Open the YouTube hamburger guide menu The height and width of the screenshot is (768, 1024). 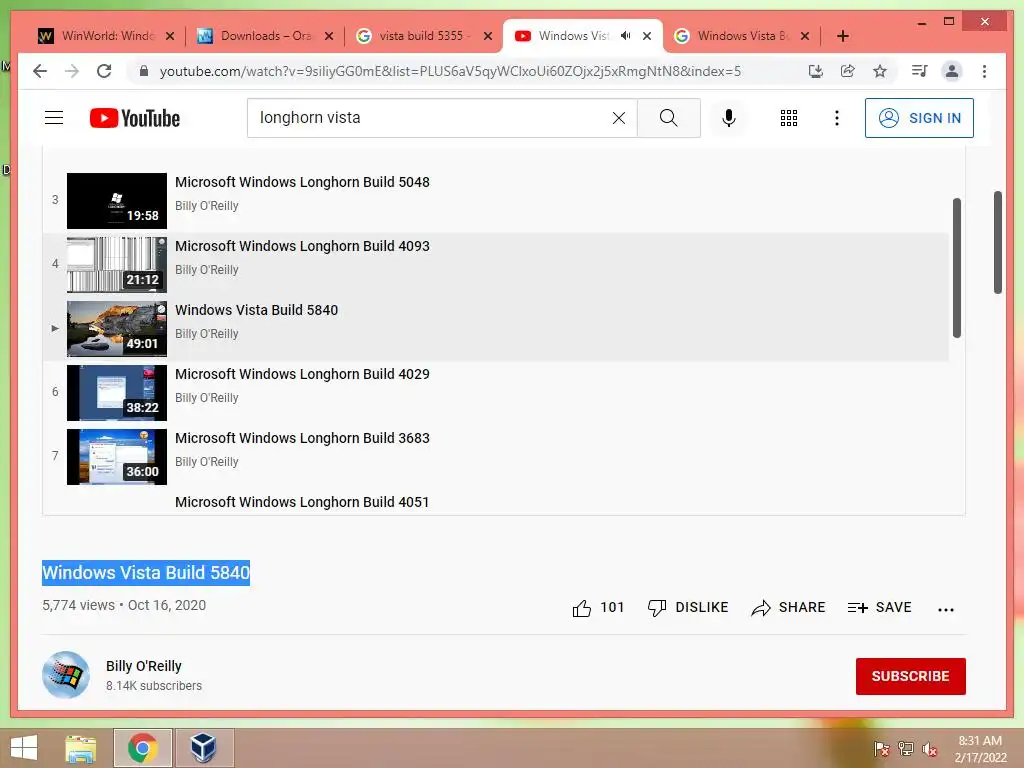tap(54, 118)
